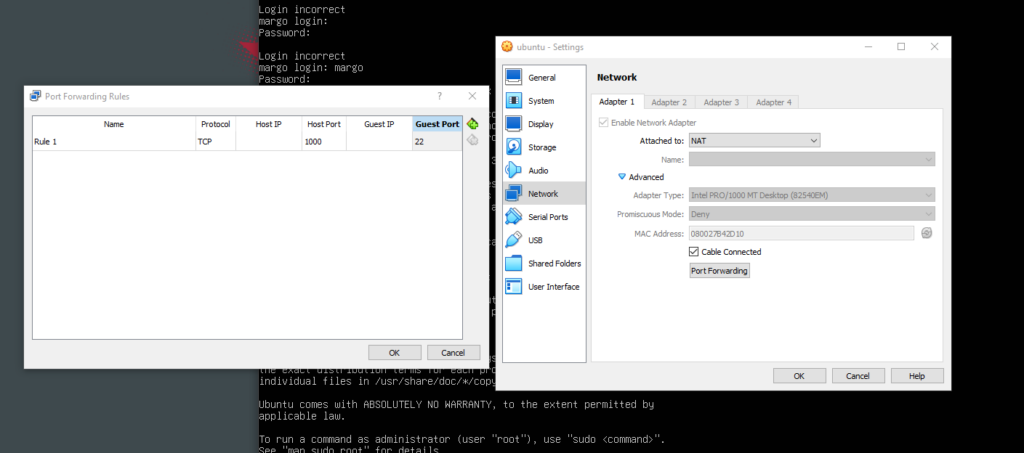Go to the USB settings section

[x=535, y=240]
